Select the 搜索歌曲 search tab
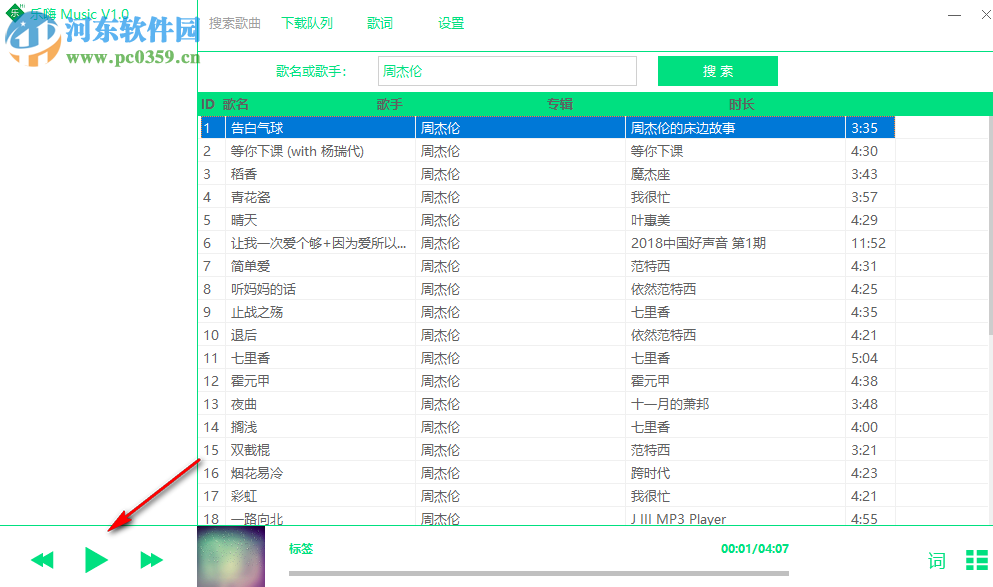993x587 pixels. (x=233, y=22)
